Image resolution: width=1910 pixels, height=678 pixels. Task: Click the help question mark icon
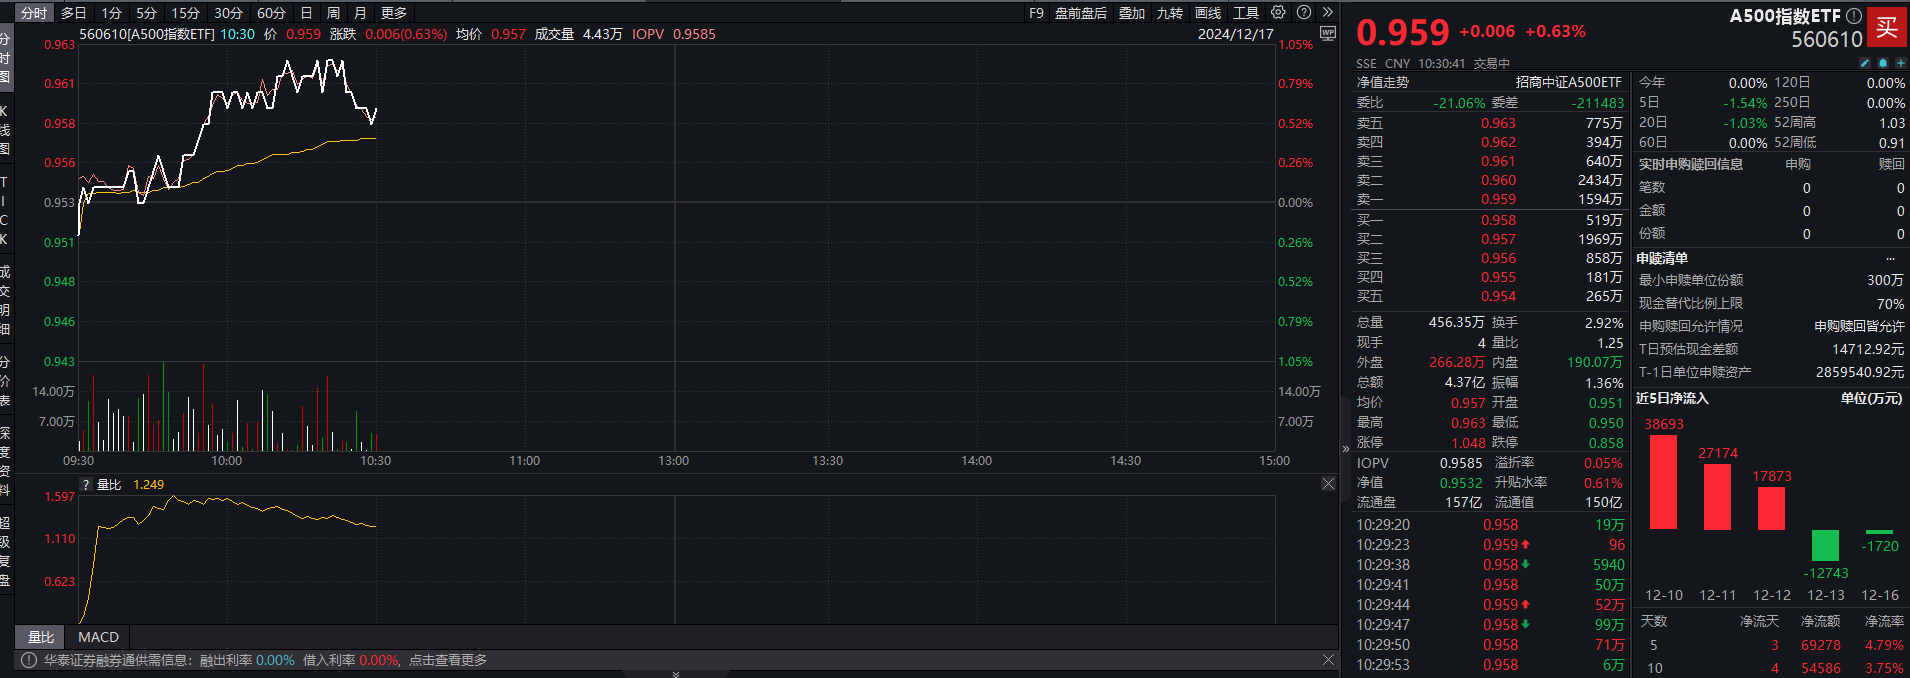pos(1304,12)
